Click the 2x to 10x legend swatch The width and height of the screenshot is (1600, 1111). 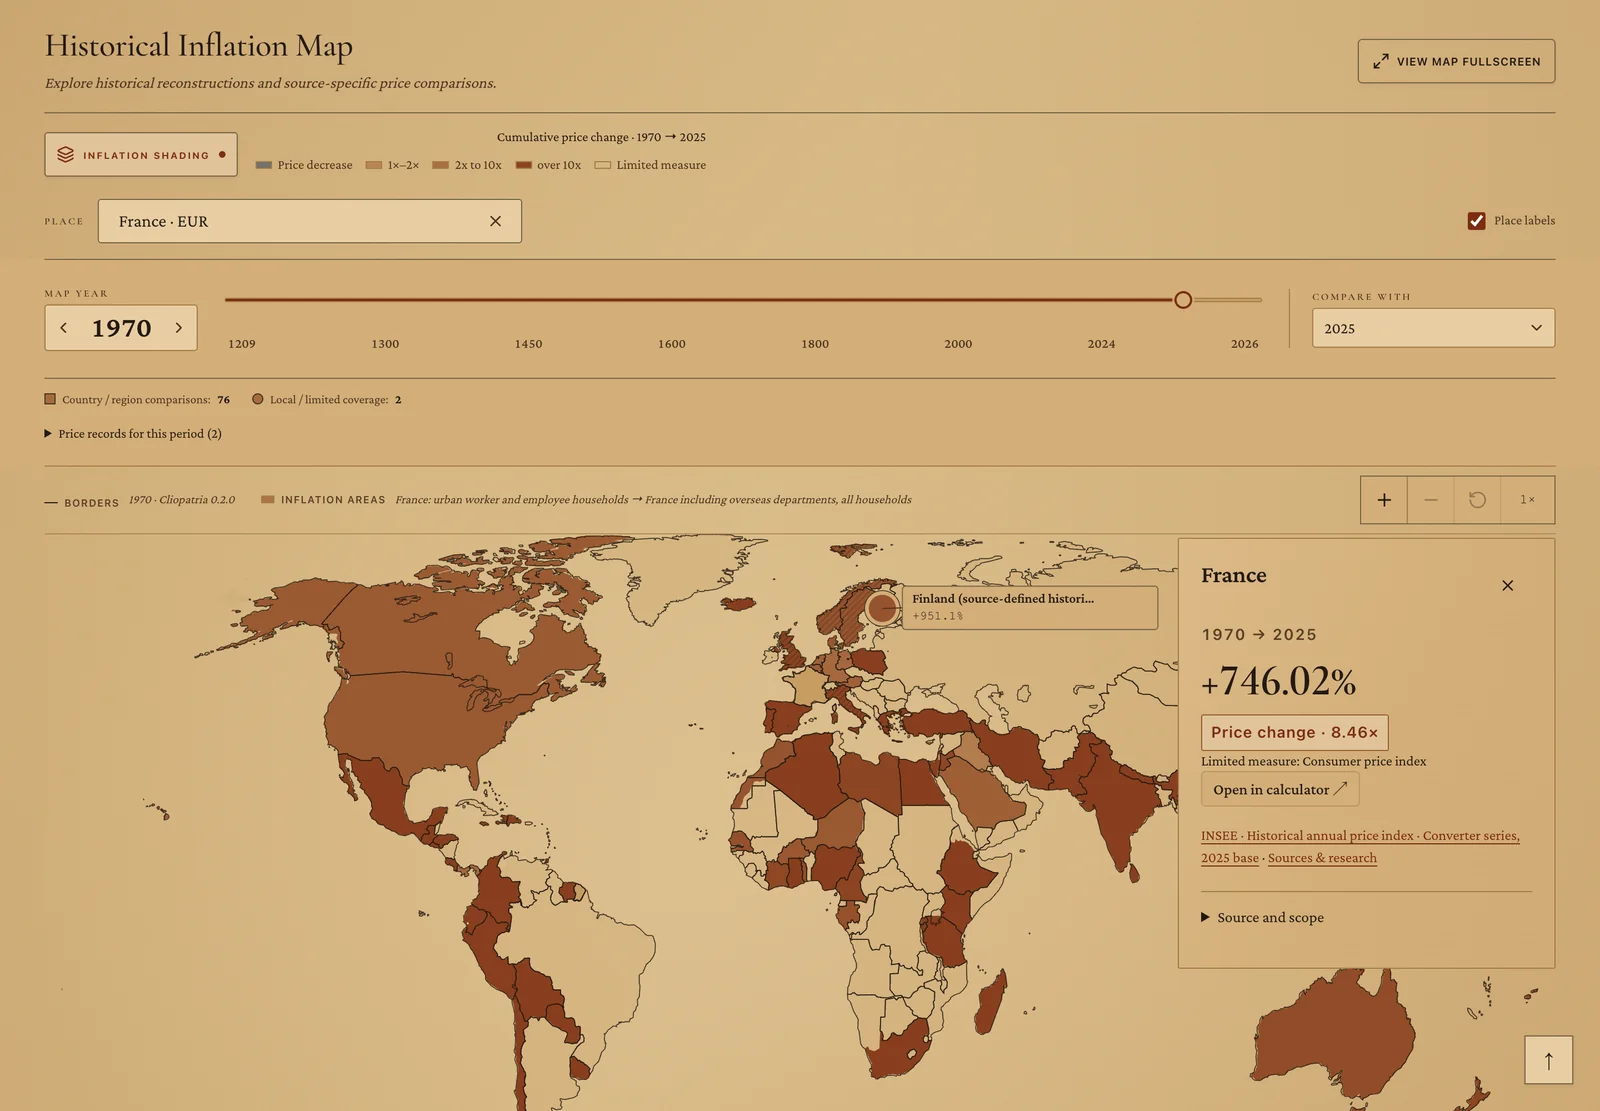pos(440,166)
